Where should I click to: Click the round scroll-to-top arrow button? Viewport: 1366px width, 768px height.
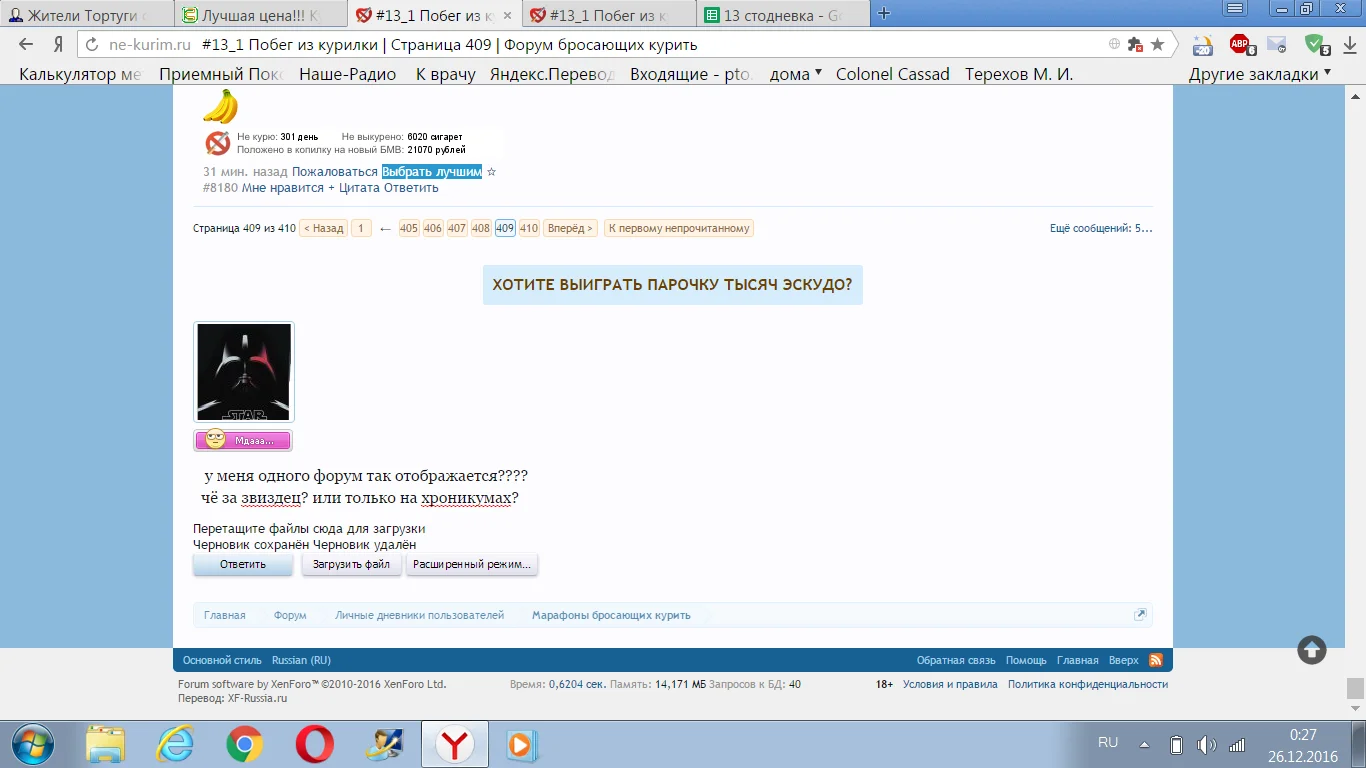pos(1312,650)
